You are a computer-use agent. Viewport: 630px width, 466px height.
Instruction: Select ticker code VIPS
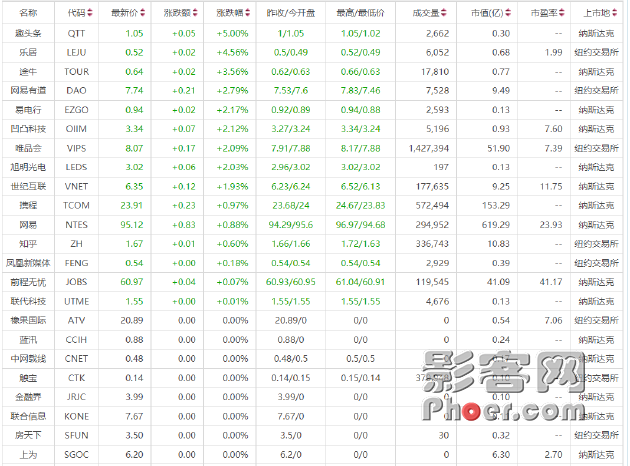pyautogui.click(x=76, y=148)
